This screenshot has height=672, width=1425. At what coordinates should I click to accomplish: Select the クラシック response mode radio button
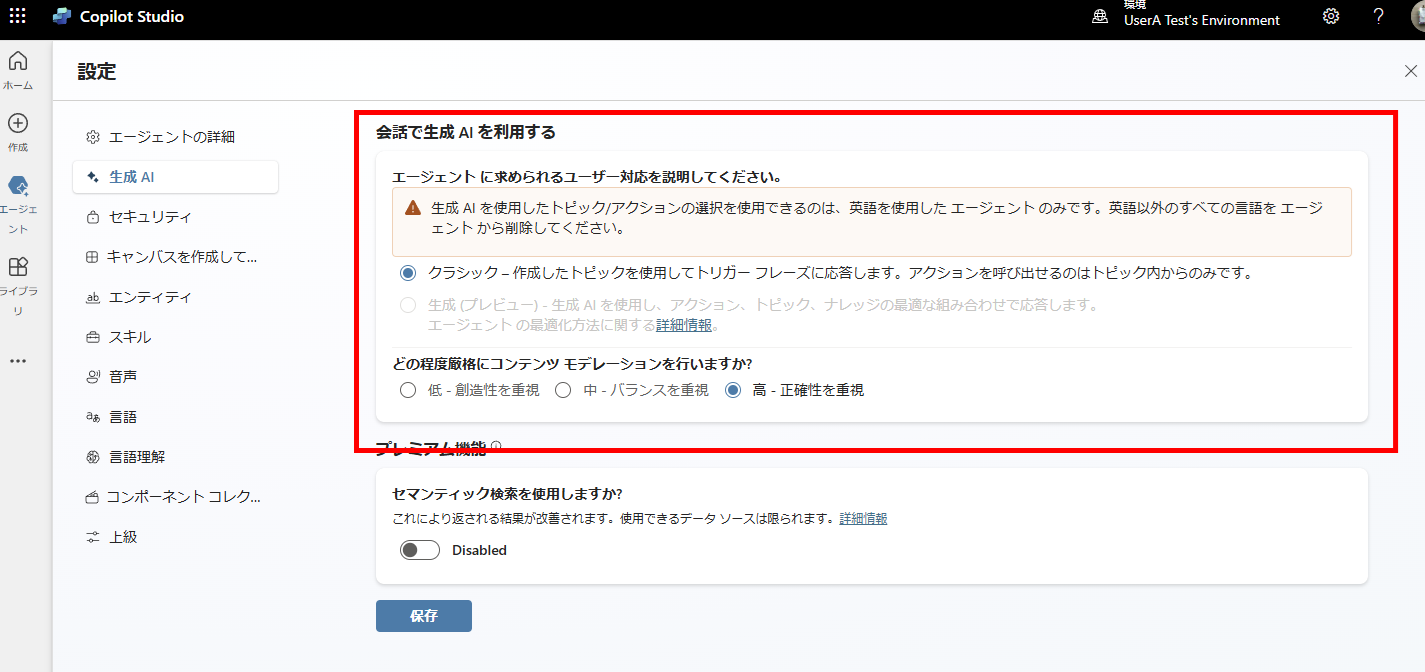coord(408,270)
